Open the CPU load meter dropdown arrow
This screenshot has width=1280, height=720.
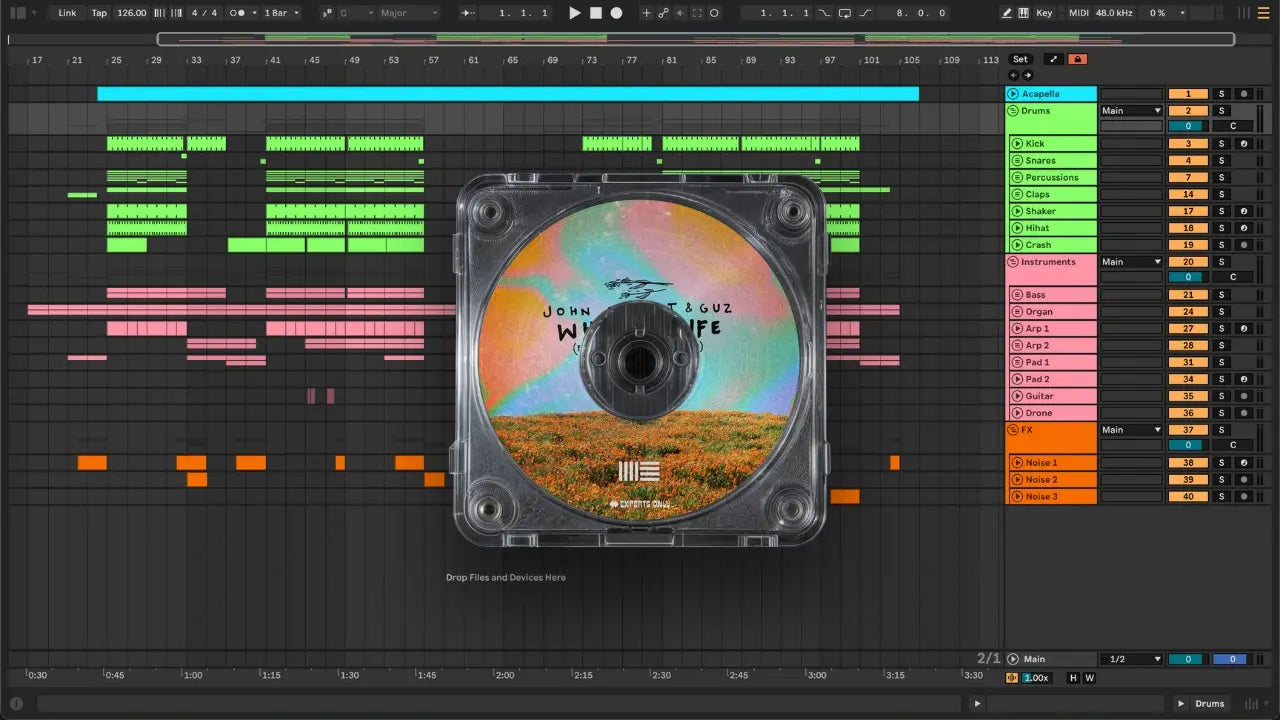(x=1183, y=13)
